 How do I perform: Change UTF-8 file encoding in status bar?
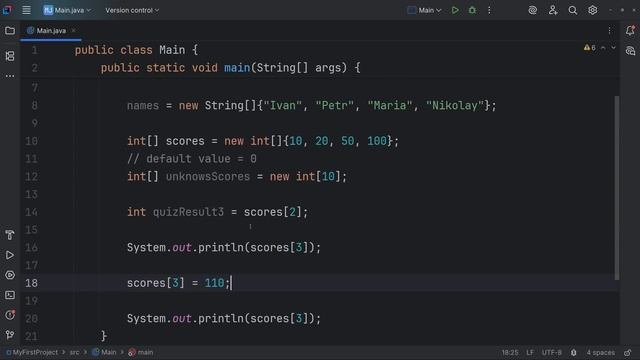[x=551, y=352]
